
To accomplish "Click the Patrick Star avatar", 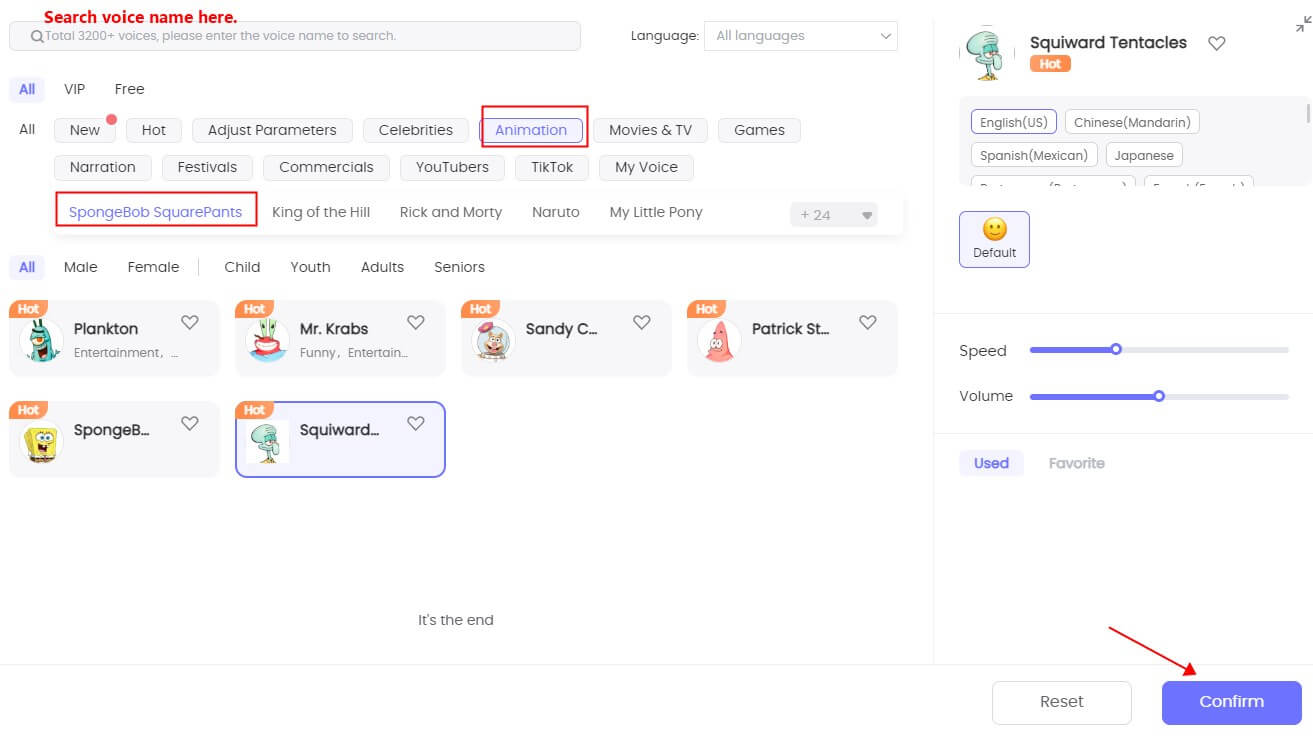I will click(x=719, y=340).
